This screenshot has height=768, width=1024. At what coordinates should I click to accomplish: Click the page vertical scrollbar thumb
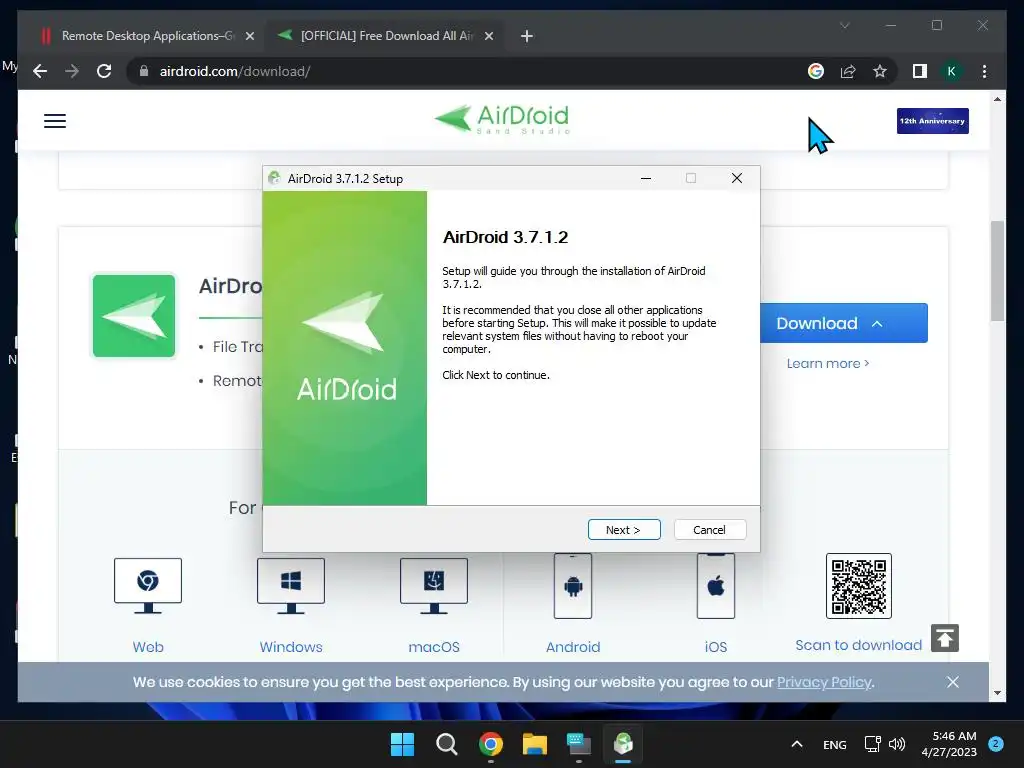[997, 270]
